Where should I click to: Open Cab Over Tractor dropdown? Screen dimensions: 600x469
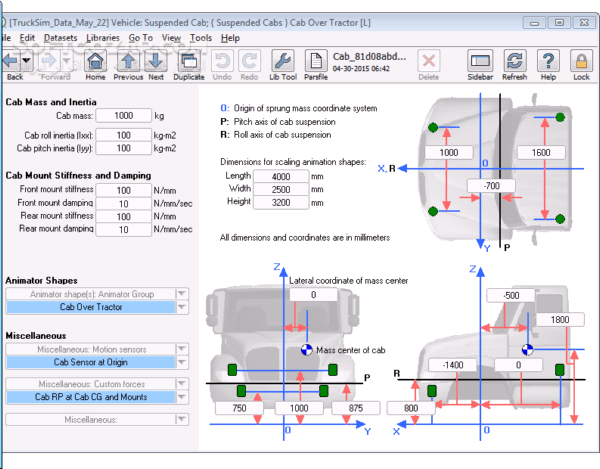pos(181,308)
